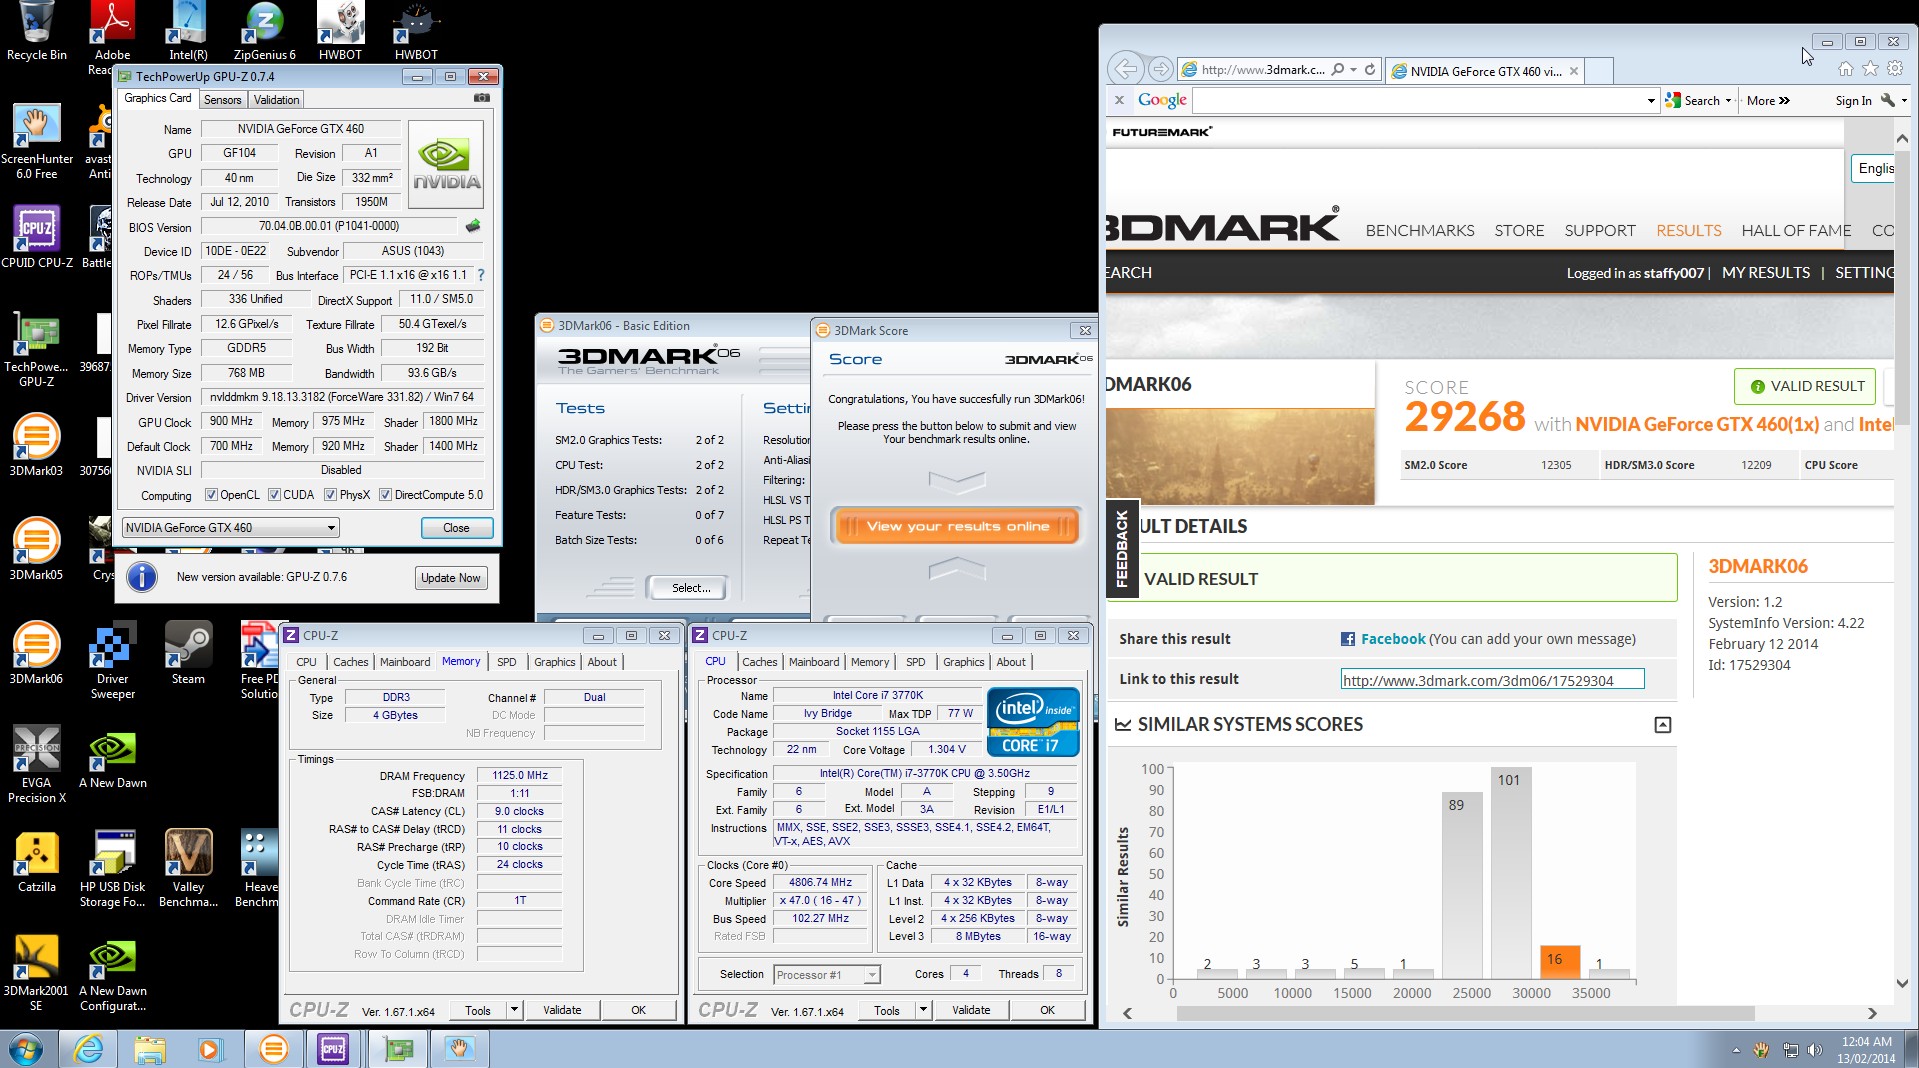Open Mainboard tab in Memory CPU-Z window
This screenshot has height=1068, width=1919.
coord(405,662)
